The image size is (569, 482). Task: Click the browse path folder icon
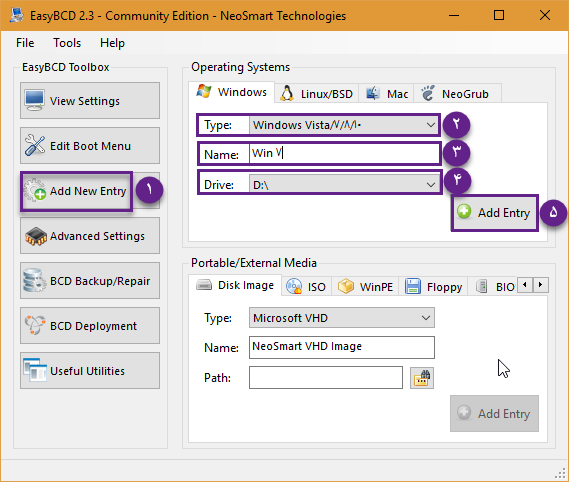(422, 378)
